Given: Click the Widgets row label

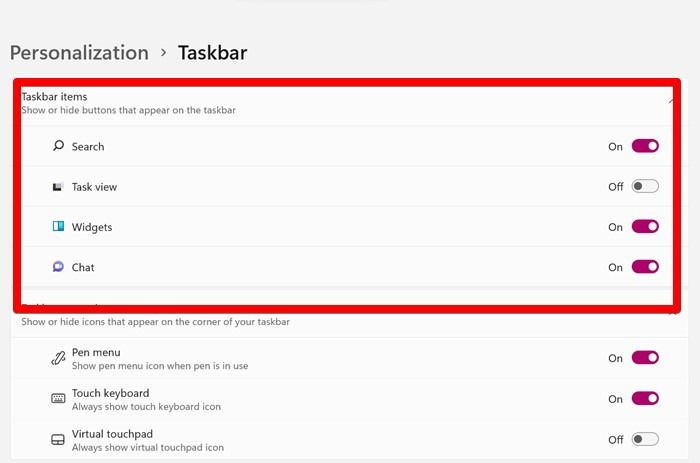Looking at the screenshot, I should [92, 227].
